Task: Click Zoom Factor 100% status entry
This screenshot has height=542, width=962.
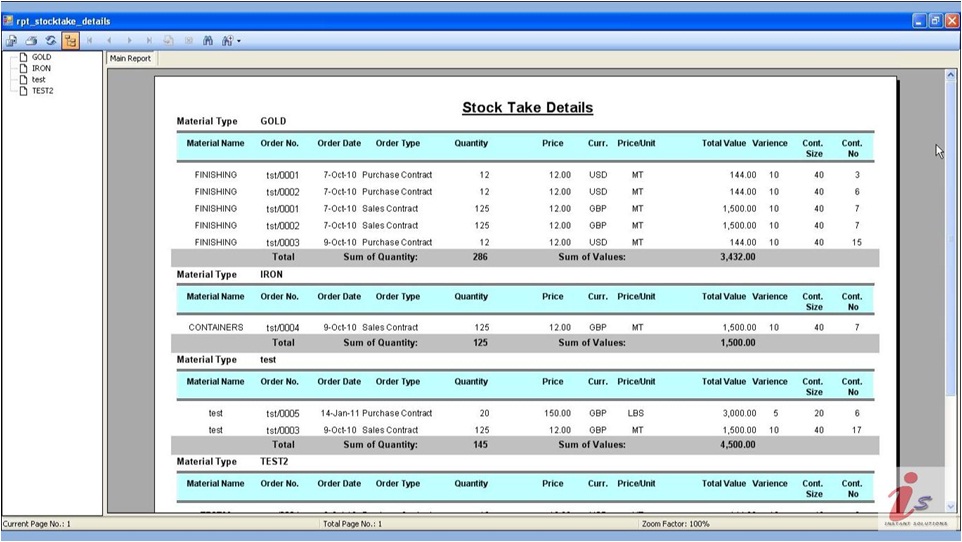Action: 675,524
